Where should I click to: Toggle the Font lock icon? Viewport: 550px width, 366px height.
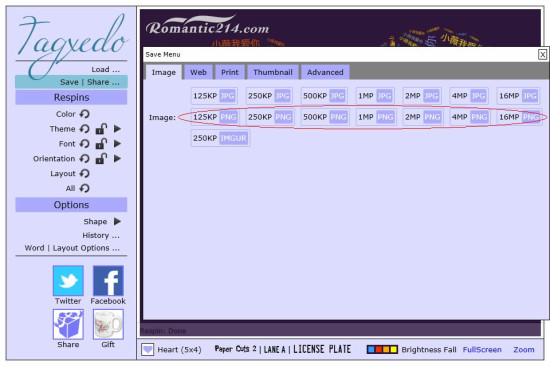tap(101, 144)
